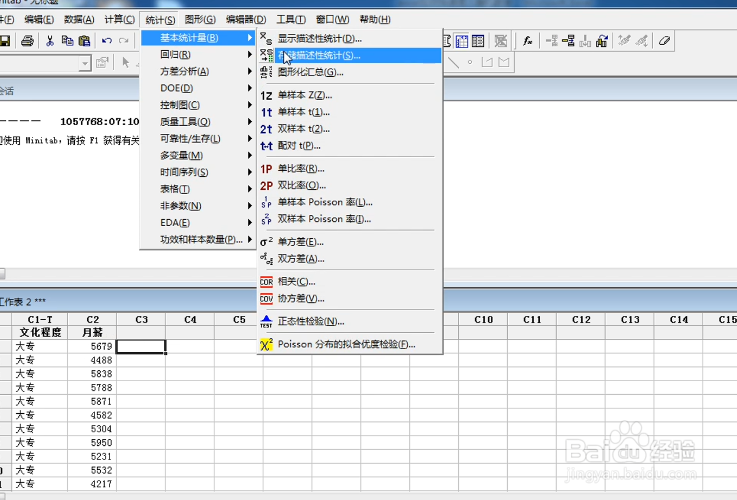Open the 窗口(W) menu
737x500 pixels.
332,20
